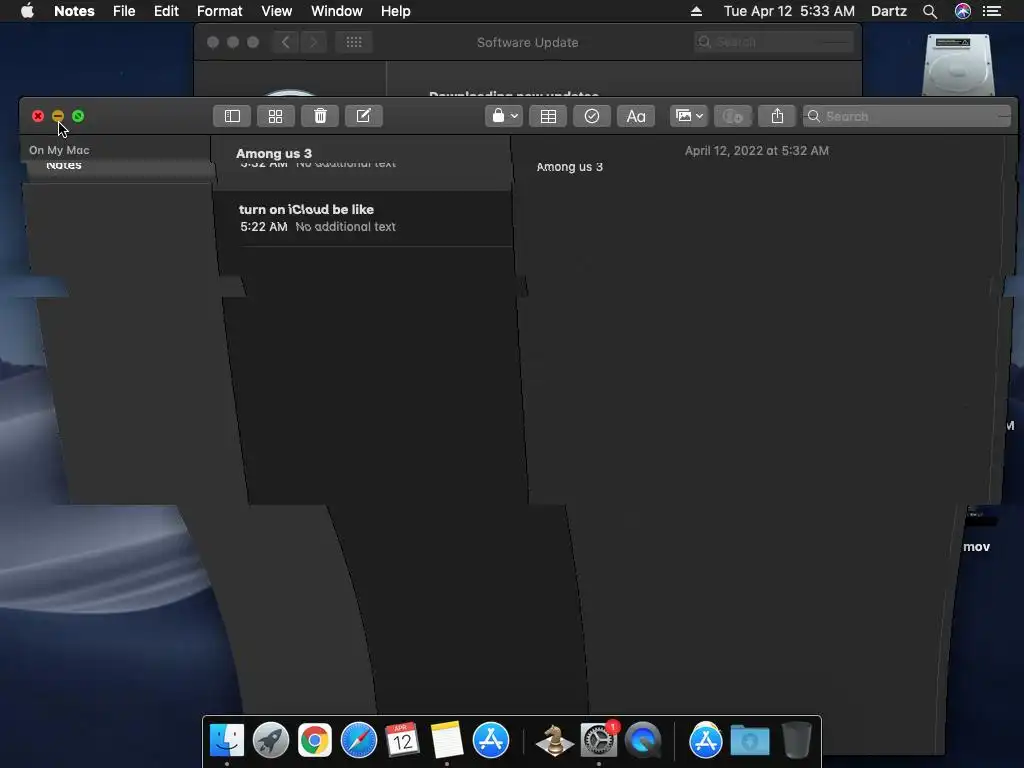Screen dimensions: 1024x768
Task: Insert a table into the note
Action: (548, 116)
